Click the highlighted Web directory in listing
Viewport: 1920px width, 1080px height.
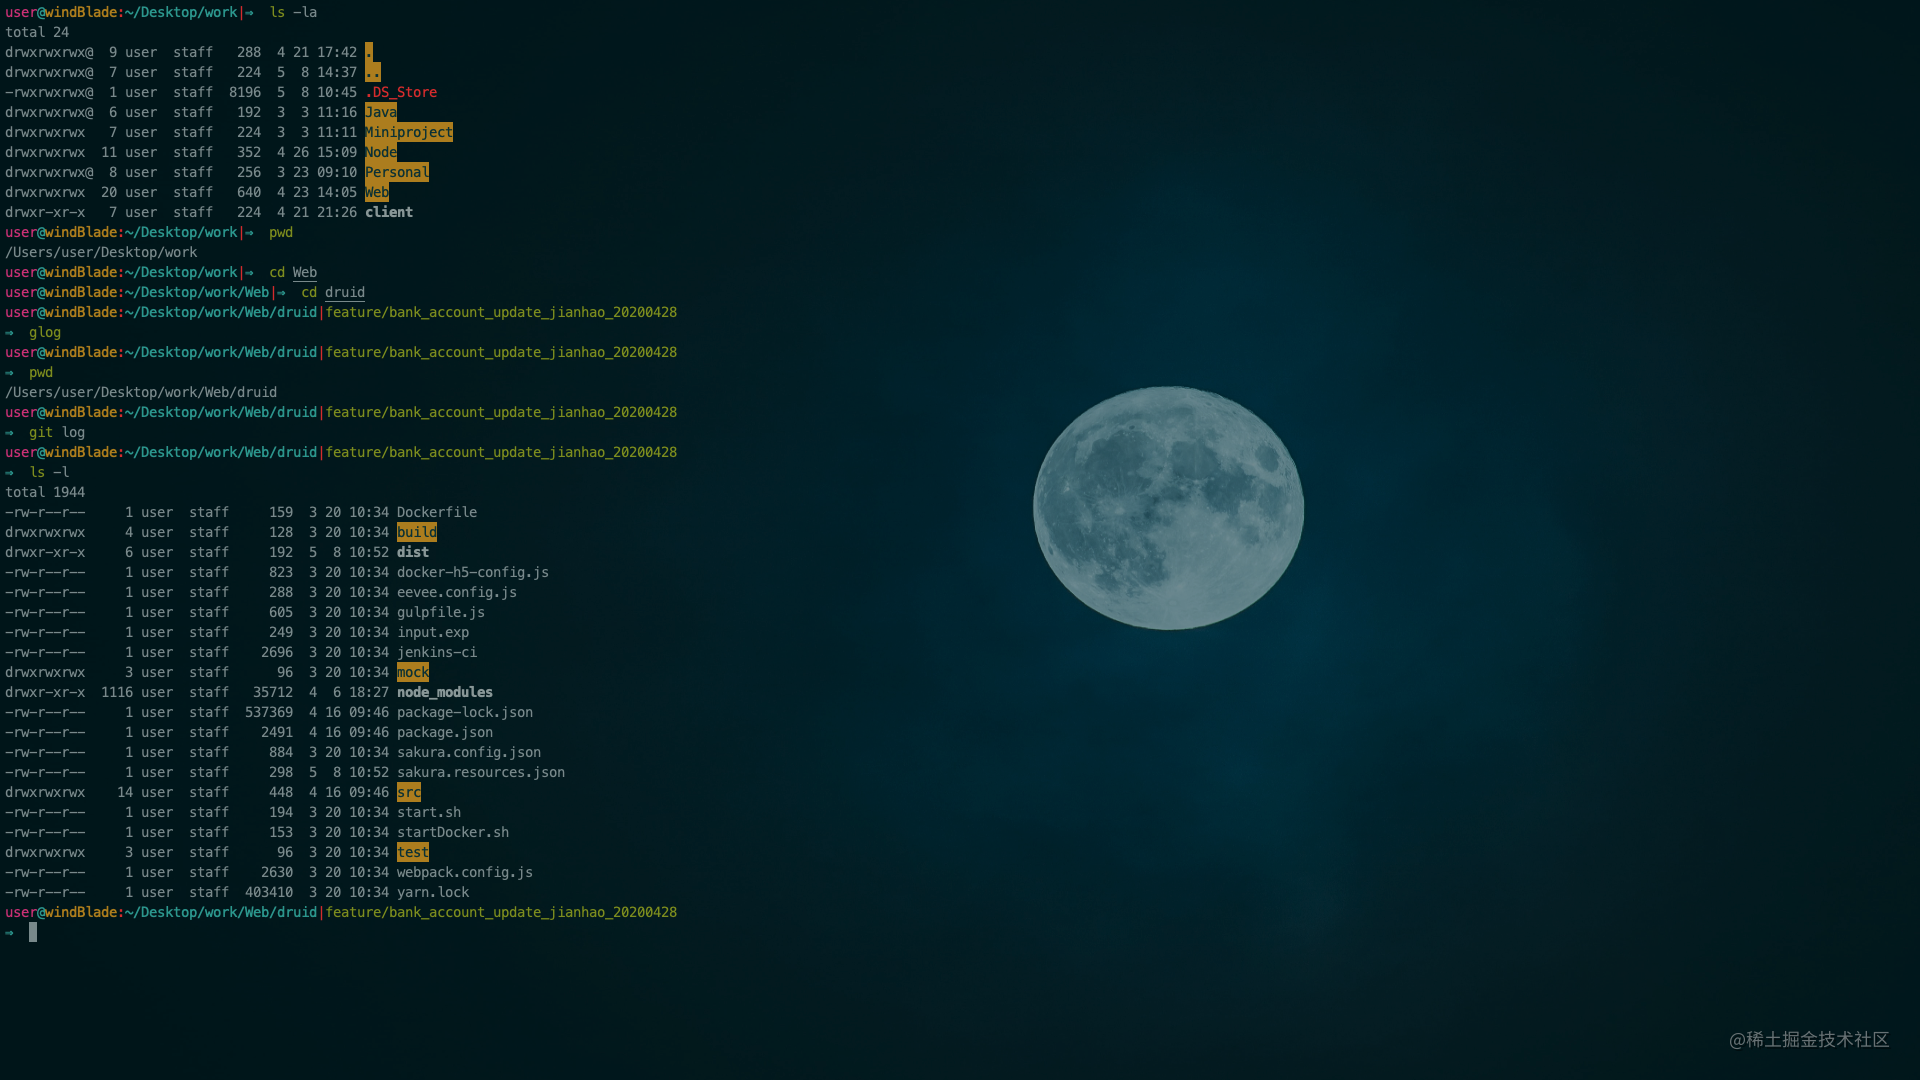[377, 192]
